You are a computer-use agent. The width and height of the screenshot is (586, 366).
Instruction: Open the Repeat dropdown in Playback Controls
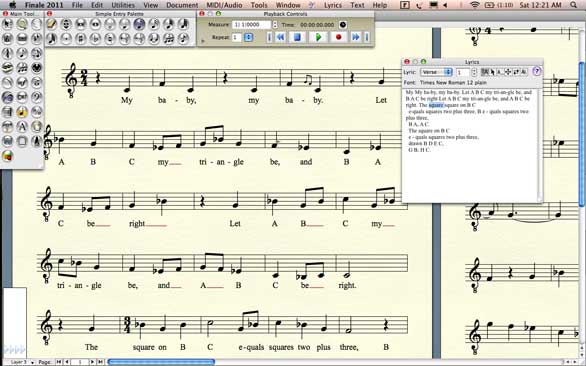click(249, 37)
